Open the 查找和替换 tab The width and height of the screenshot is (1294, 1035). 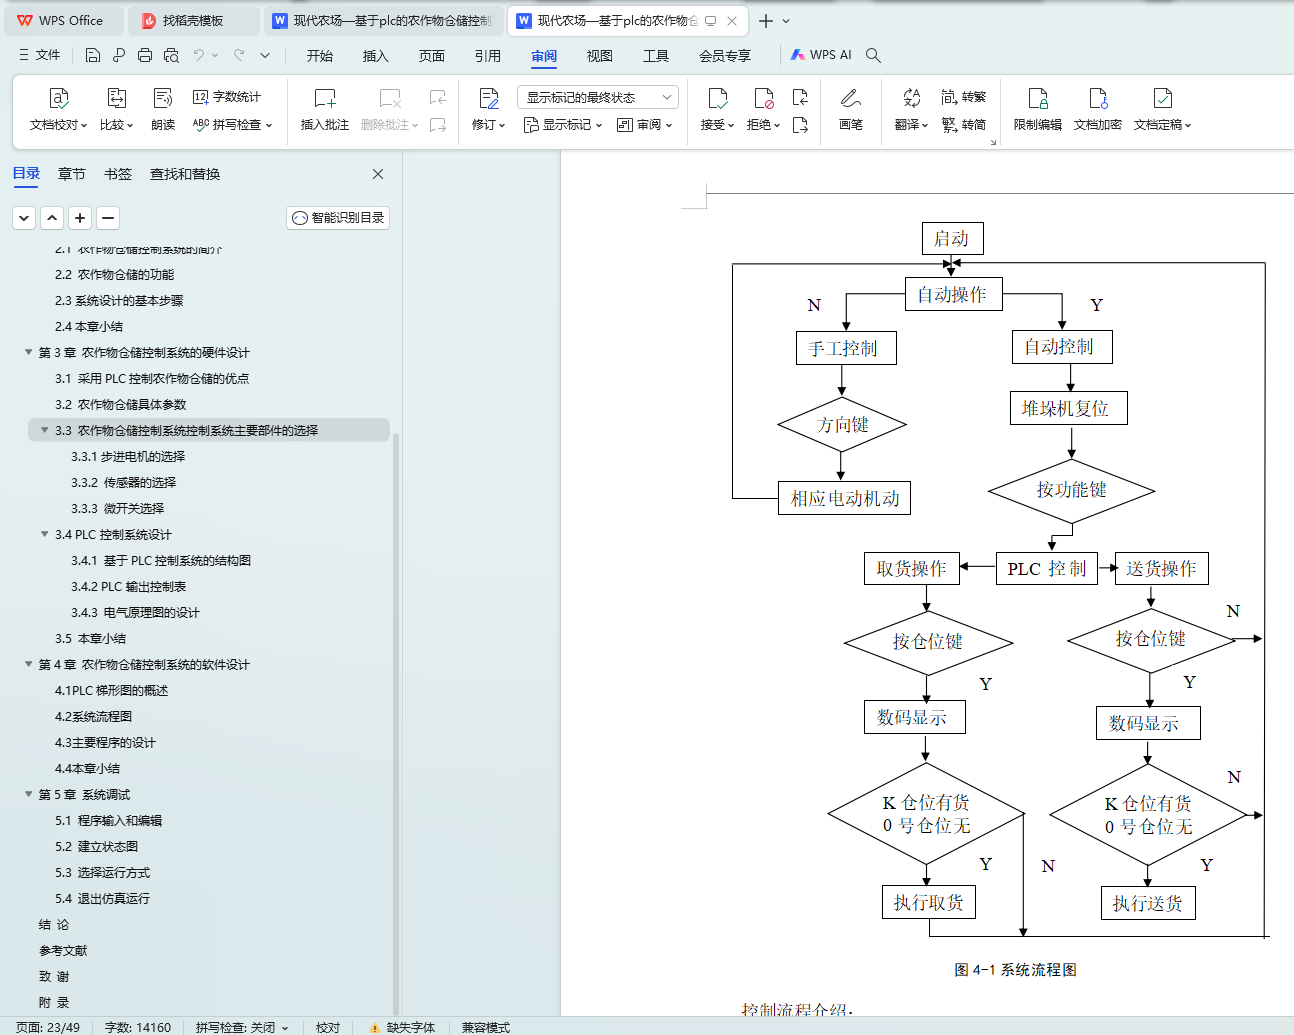[x=185, y=174]
